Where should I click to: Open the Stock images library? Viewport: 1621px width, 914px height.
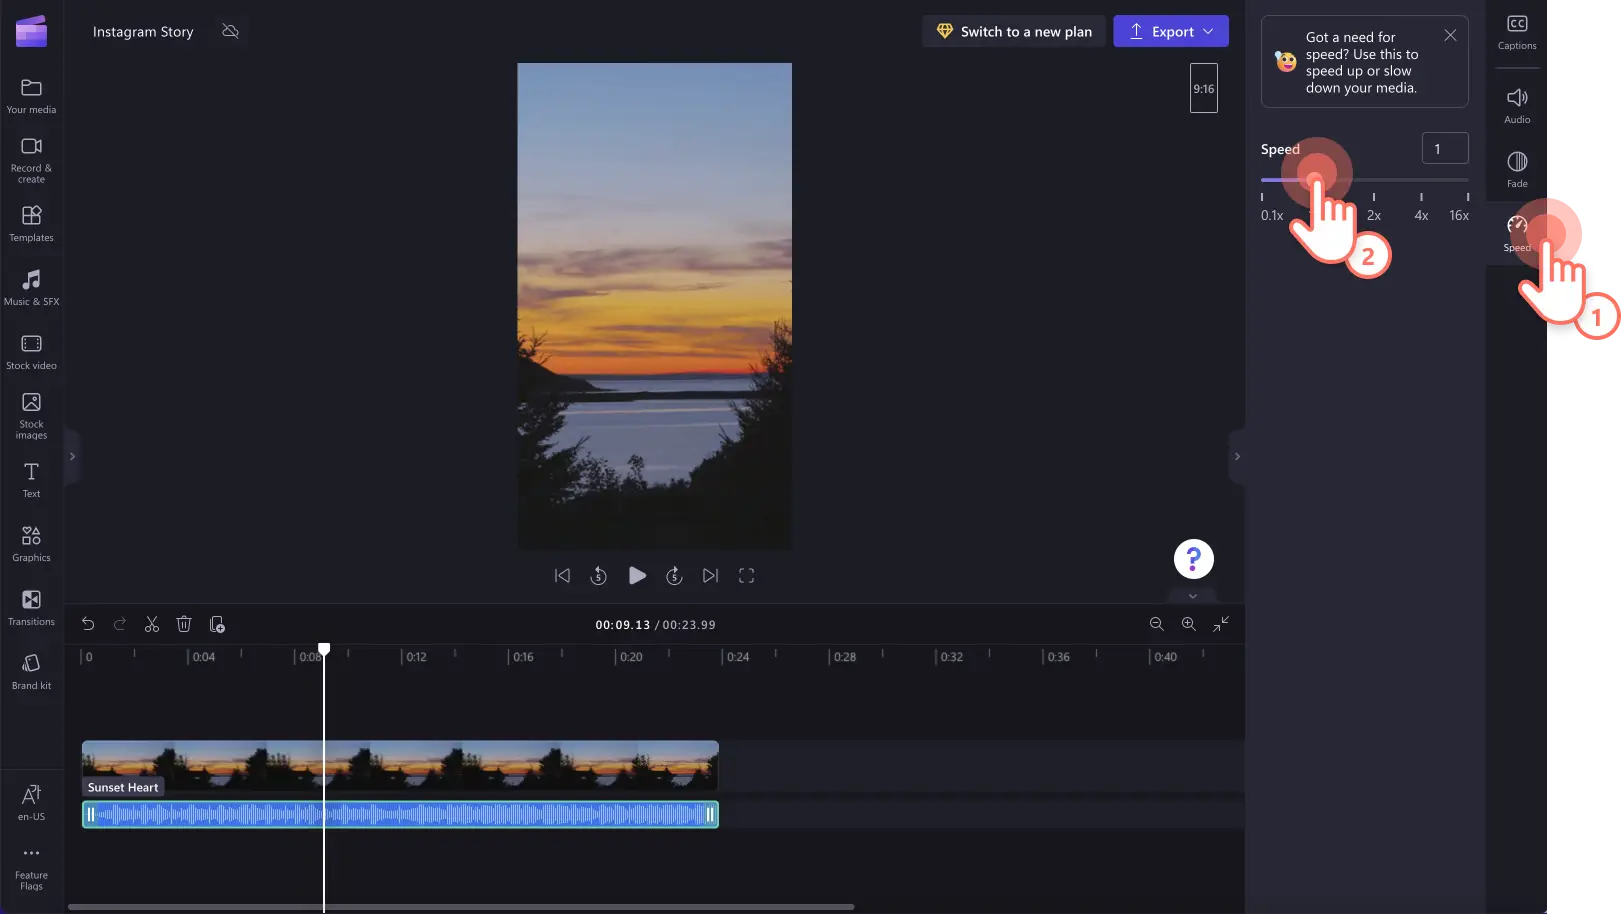pyautogui.click(x=31, y=416)
